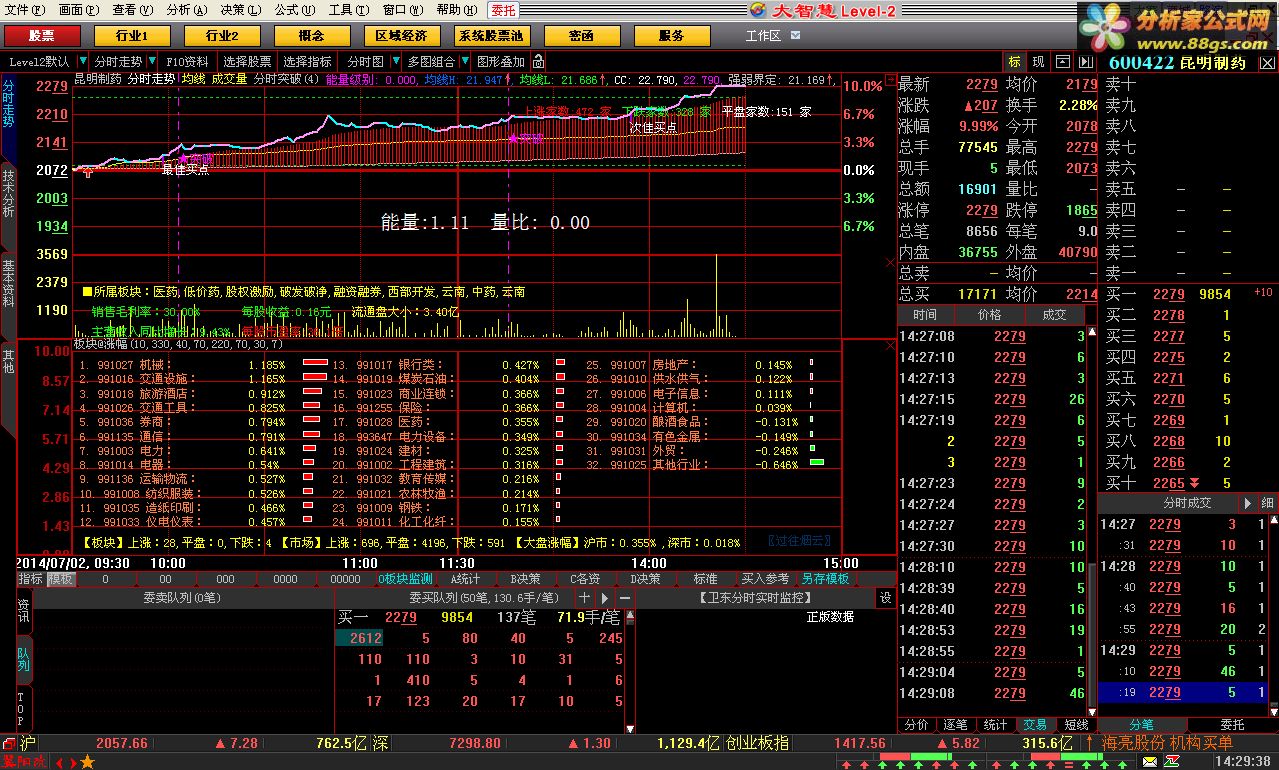Select the 模板 tab beside 指标

tap(60, 579)
